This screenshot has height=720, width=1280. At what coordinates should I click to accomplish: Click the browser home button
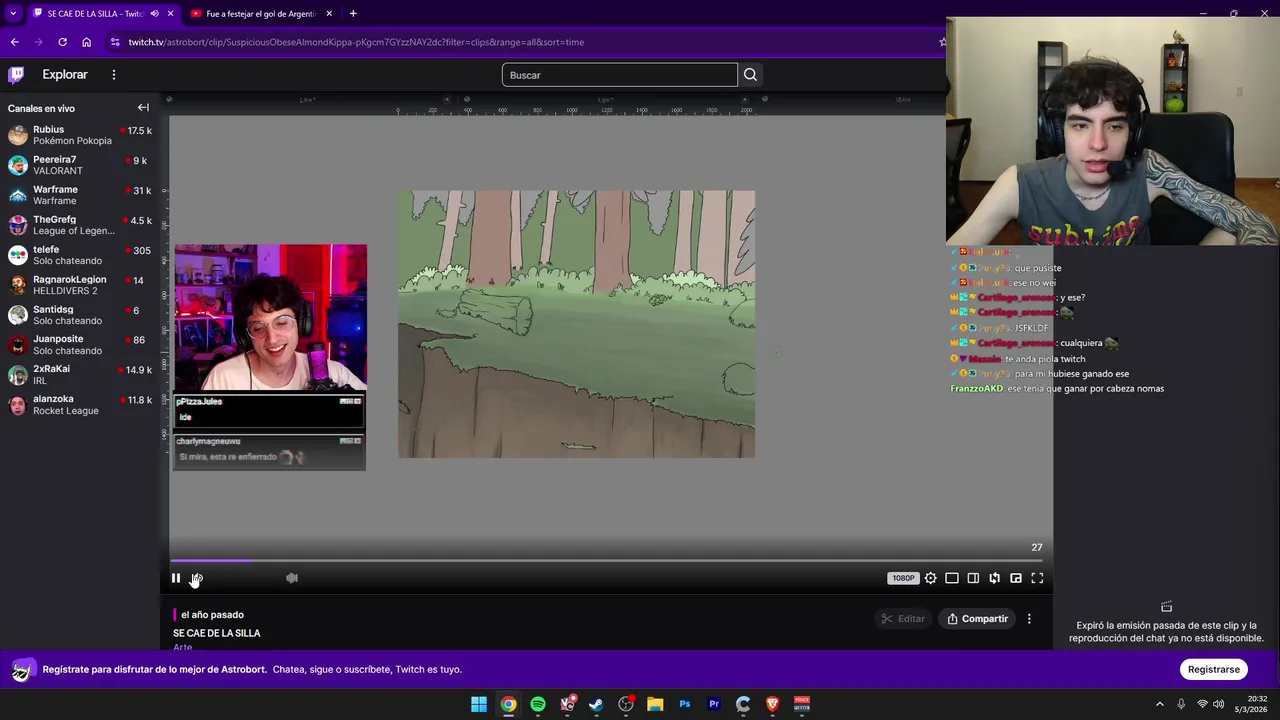tap(86, 42)
